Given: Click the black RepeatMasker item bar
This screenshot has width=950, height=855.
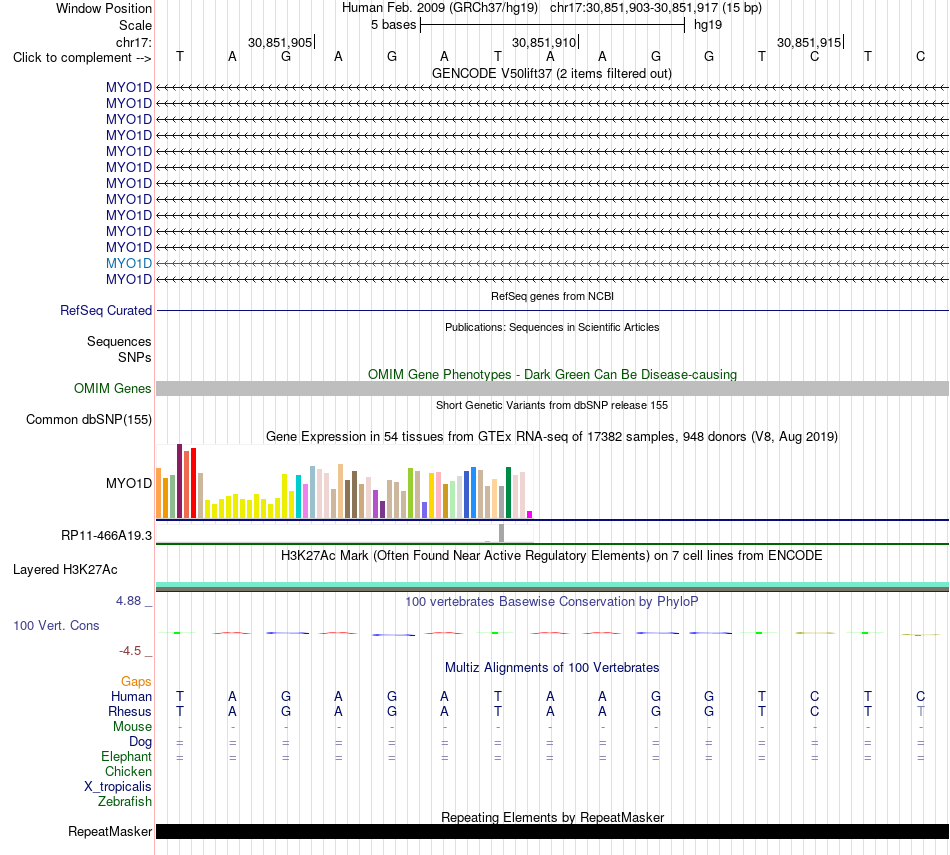Looking at the screenshot, I should pyautogui.click(x=552, y=831).
